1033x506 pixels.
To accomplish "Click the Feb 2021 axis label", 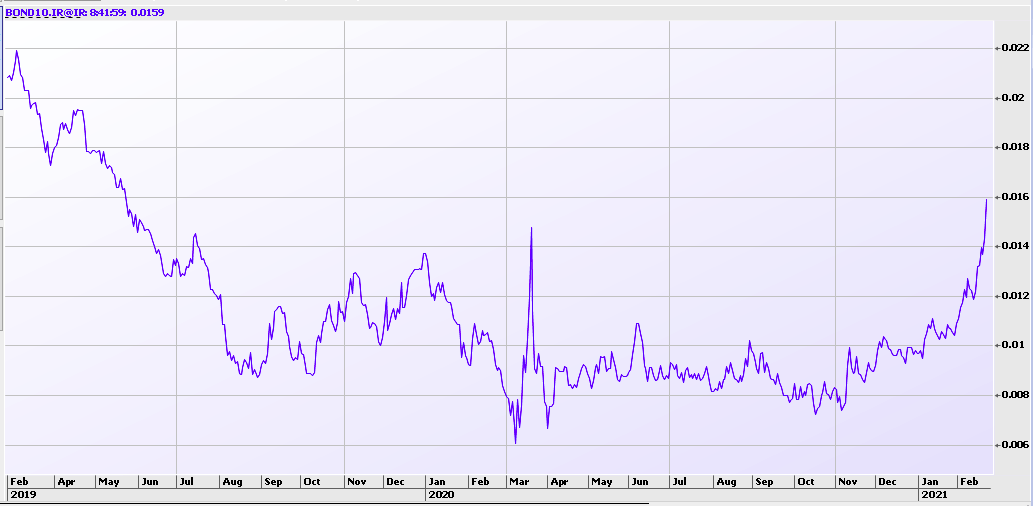I will click(969, 482).
